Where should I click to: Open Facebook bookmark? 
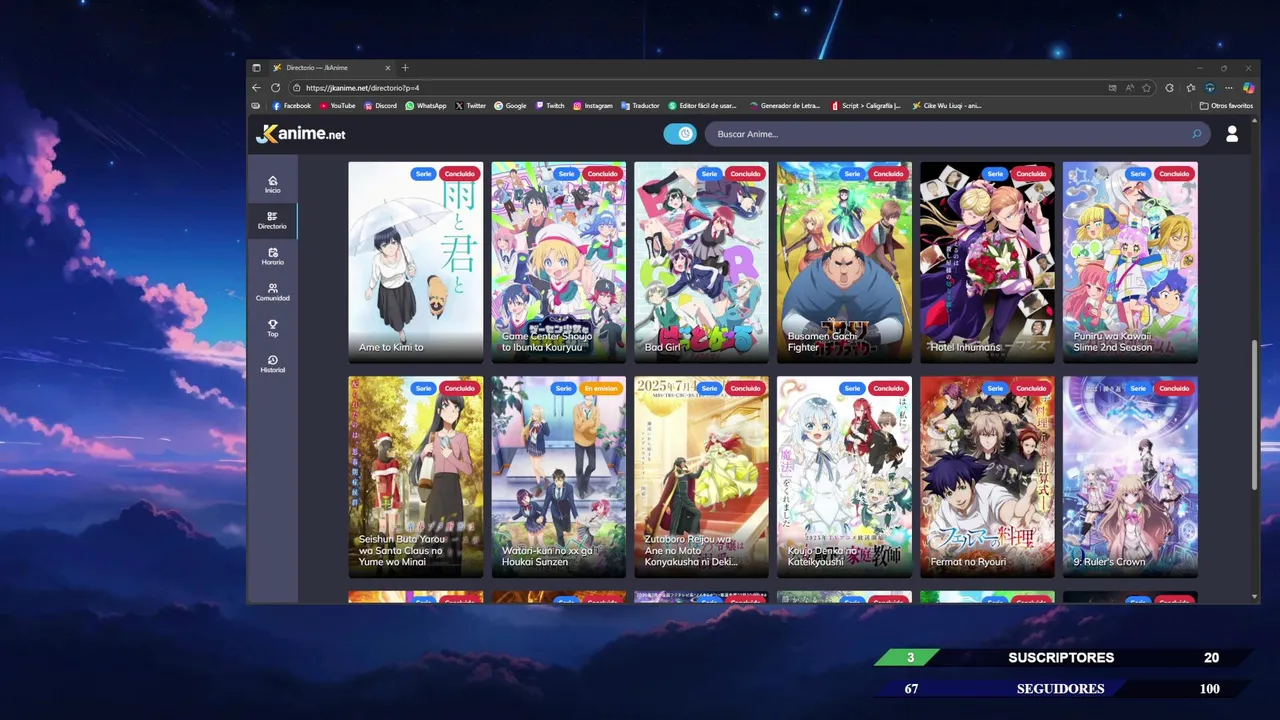(x=291, y=106)
